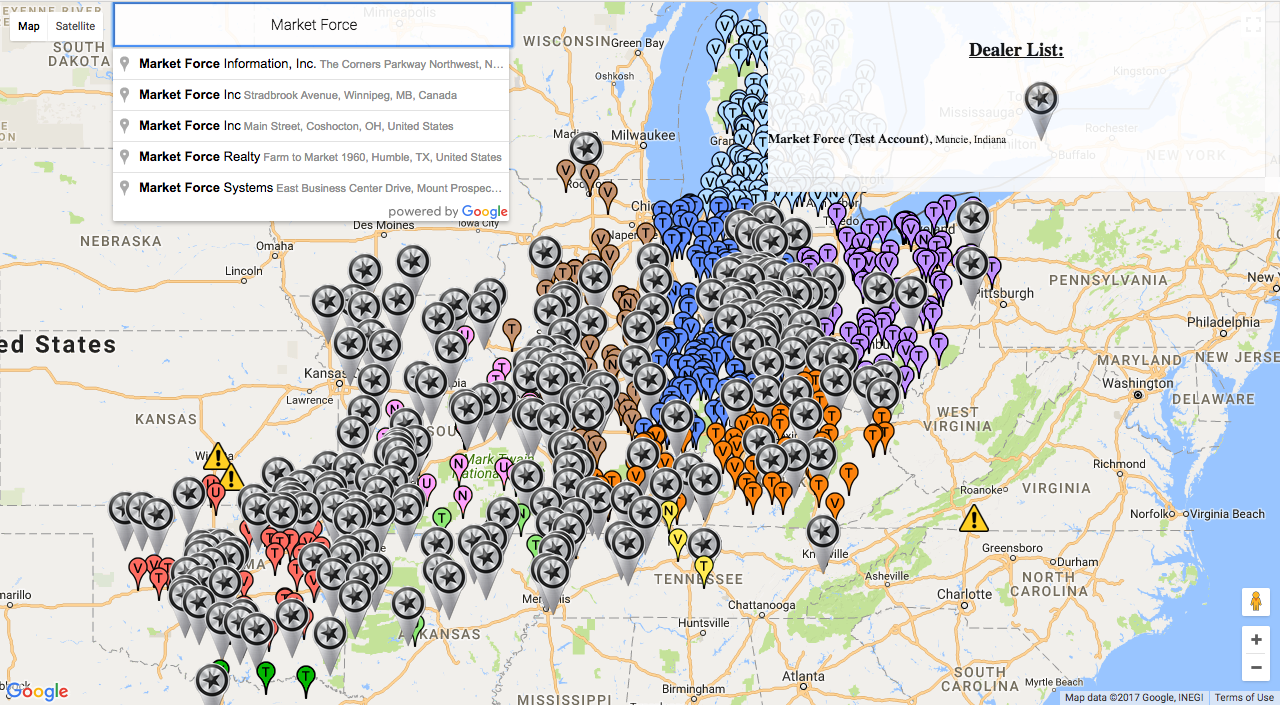Click orange V marker just above Knoxville star
Screen dimensions: 1280x705
(833, 503)
